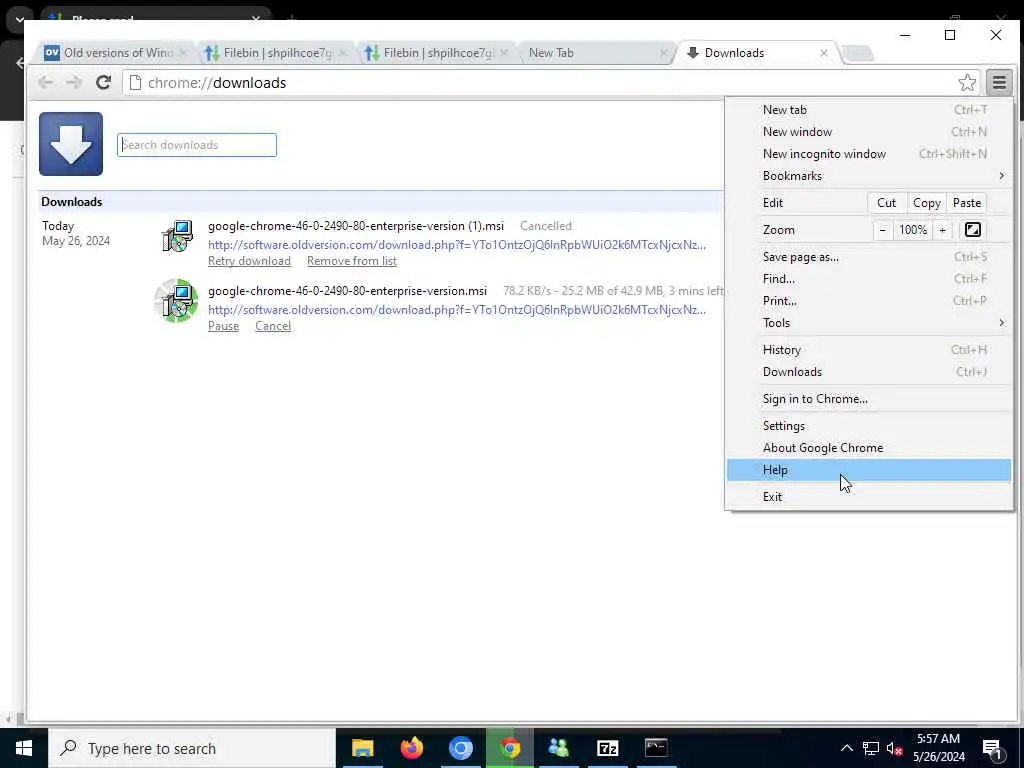Select New tab from the menu
The height and width of the screenshot is (768, 1024).
(869, 110)
